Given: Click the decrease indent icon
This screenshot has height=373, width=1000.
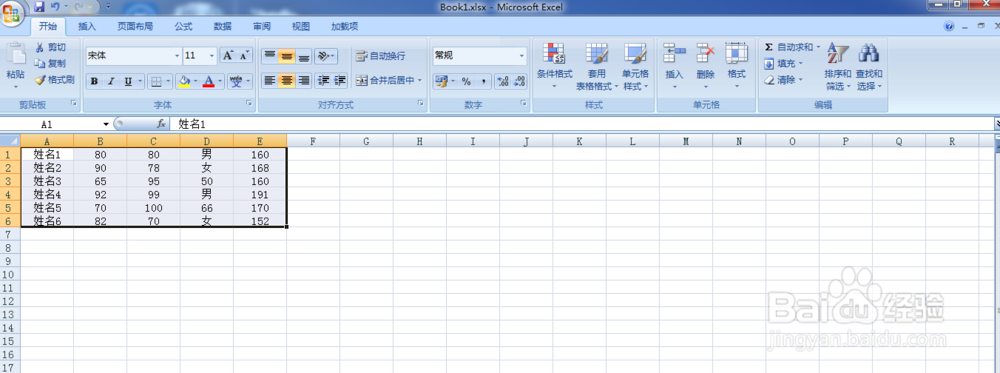Looking at the screenshot, I should (323, 80).
